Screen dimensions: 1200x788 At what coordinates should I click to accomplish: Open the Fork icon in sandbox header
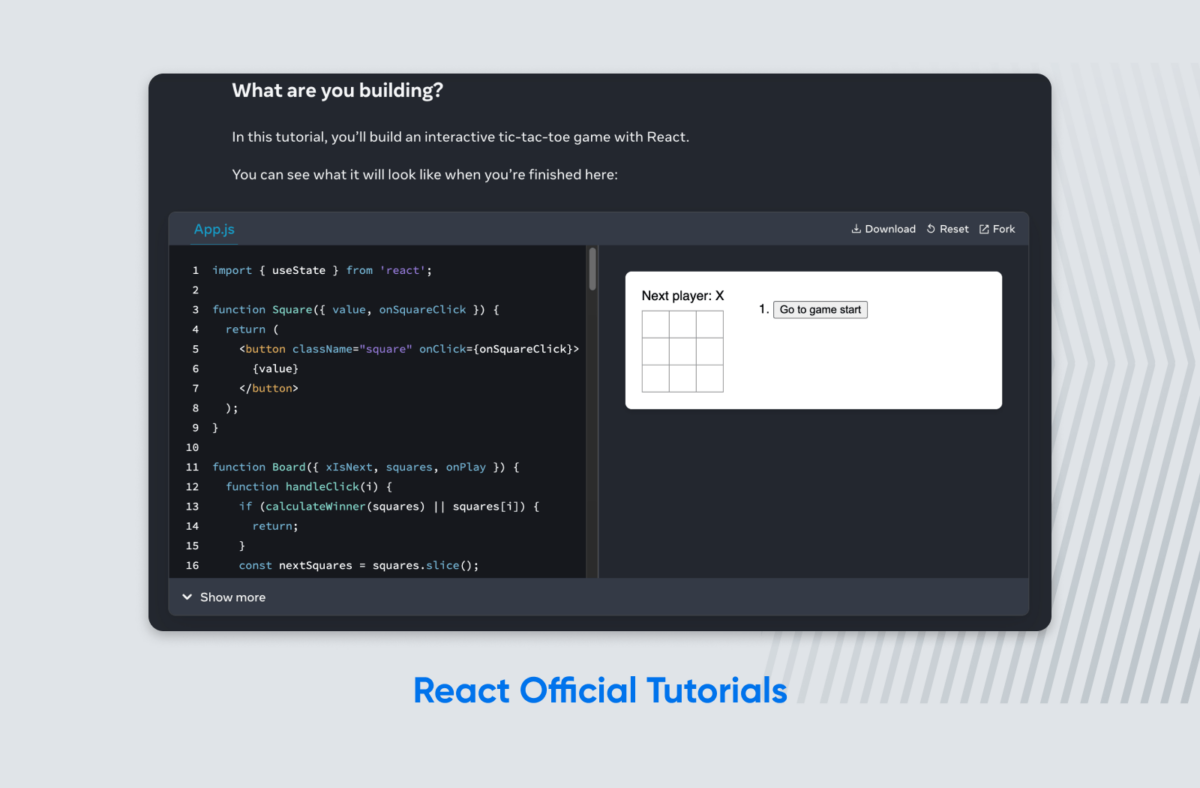(x=984, y=229)
